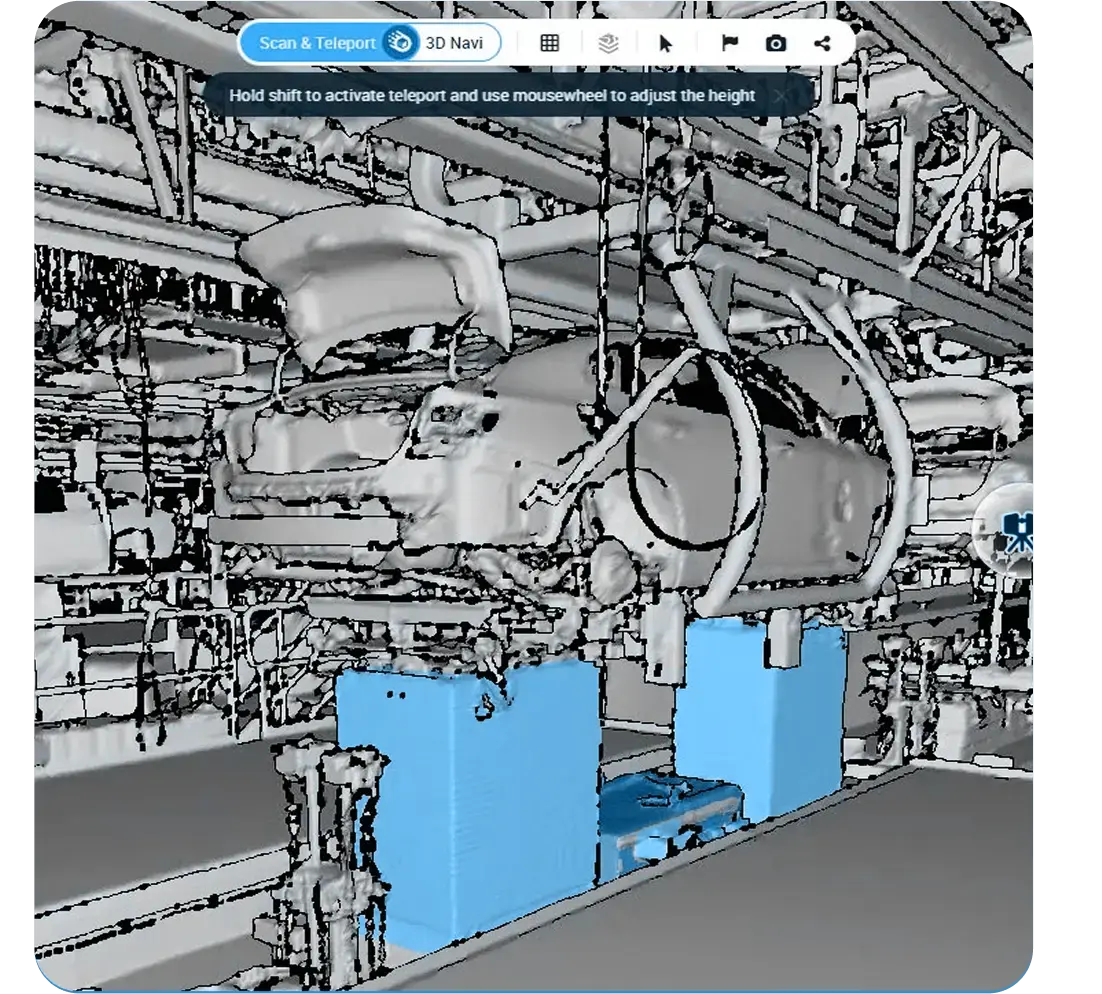Select the tall blue box on right
The image size is (1102, 994).
point(760,710)
